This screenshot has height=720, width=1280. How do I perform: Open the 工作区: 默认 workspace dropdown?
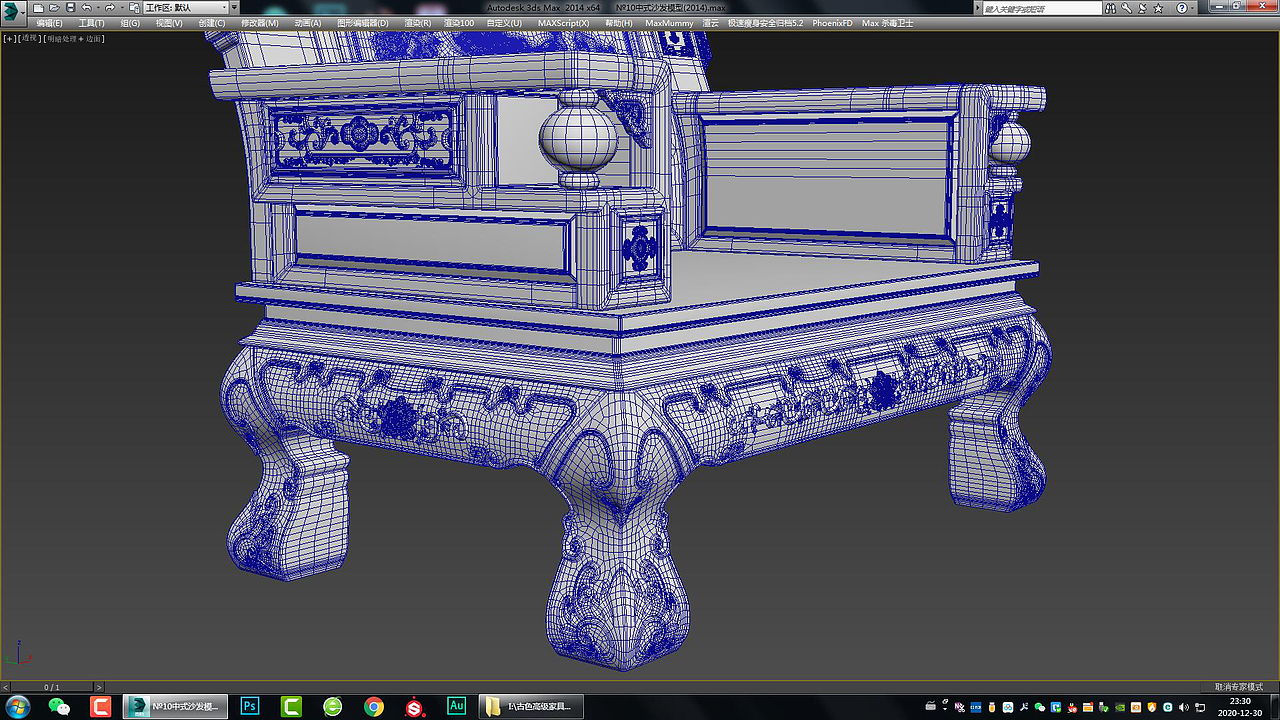[186, 8]
